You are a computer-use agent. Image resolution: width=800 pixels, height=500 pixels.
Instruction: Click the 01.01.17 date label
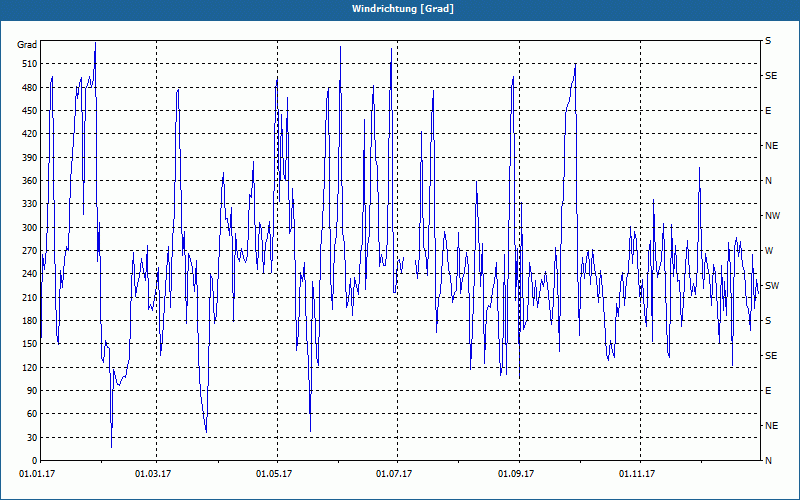pos(37,474)
